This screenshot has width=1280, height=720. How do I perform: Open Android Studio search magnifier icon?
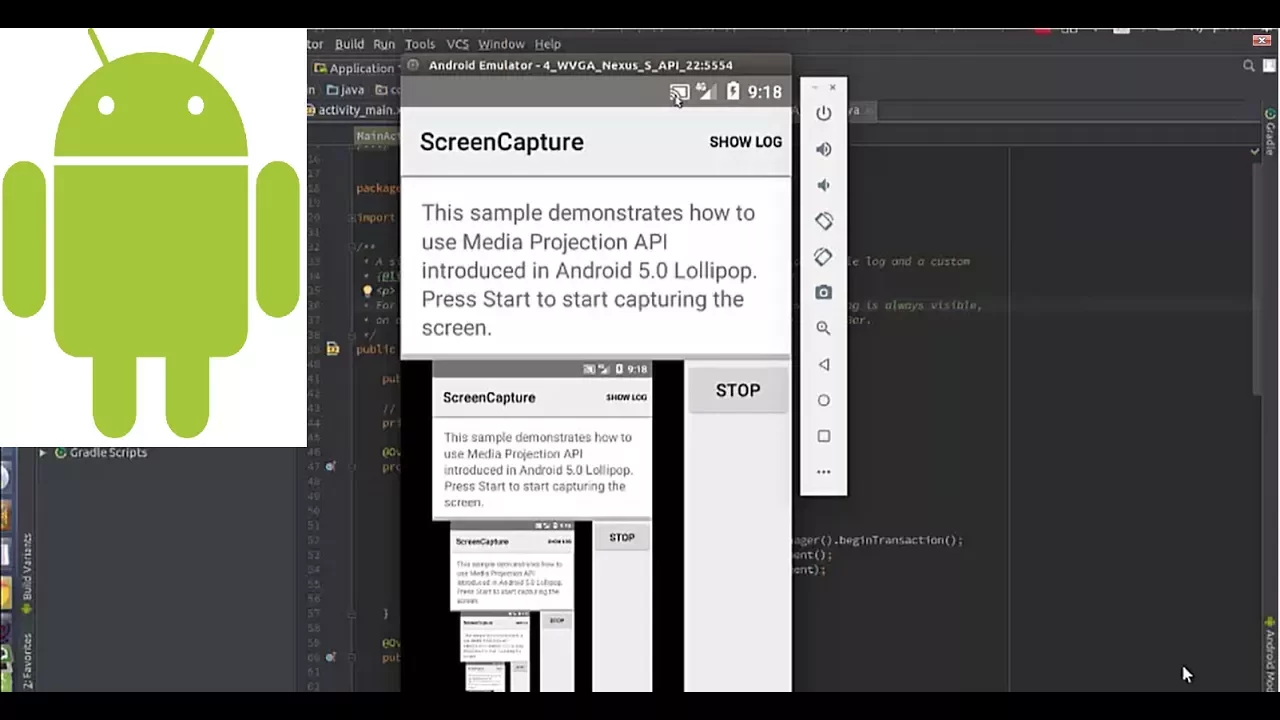[1249, 66]
